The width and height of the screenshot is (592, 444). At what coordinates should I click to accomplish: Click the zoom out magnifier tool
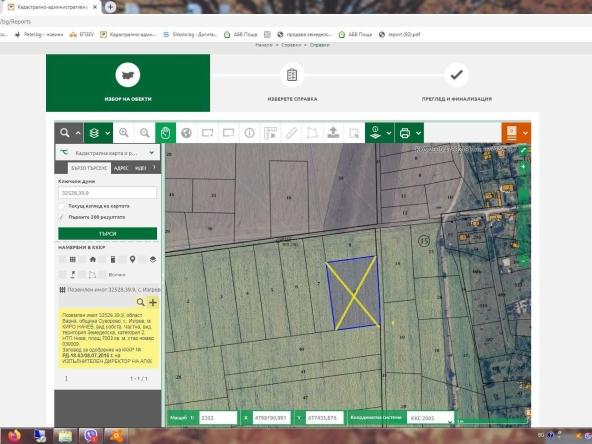(145, 133)
